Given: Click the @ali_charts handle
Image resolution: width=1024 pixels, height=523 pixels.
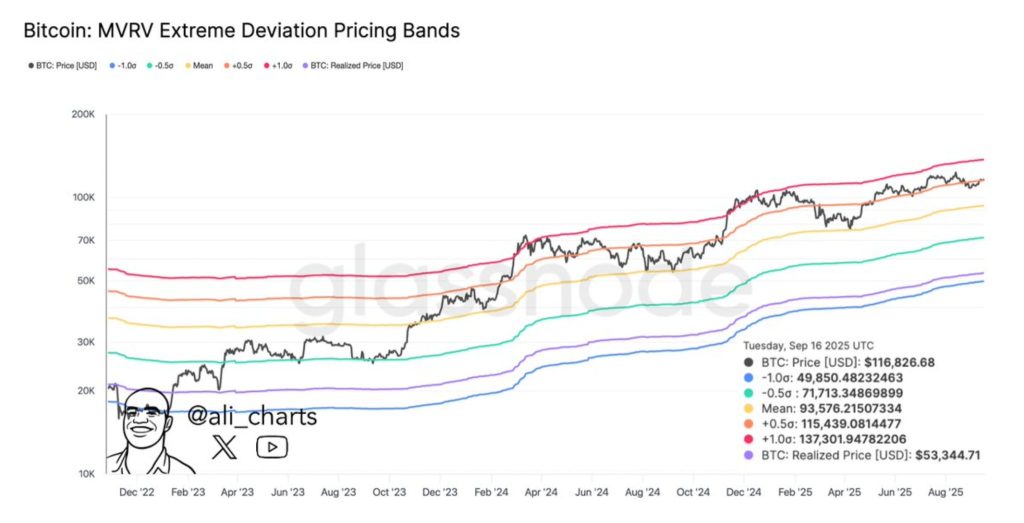Looking at the screenshot, I should tap(252, 417).
